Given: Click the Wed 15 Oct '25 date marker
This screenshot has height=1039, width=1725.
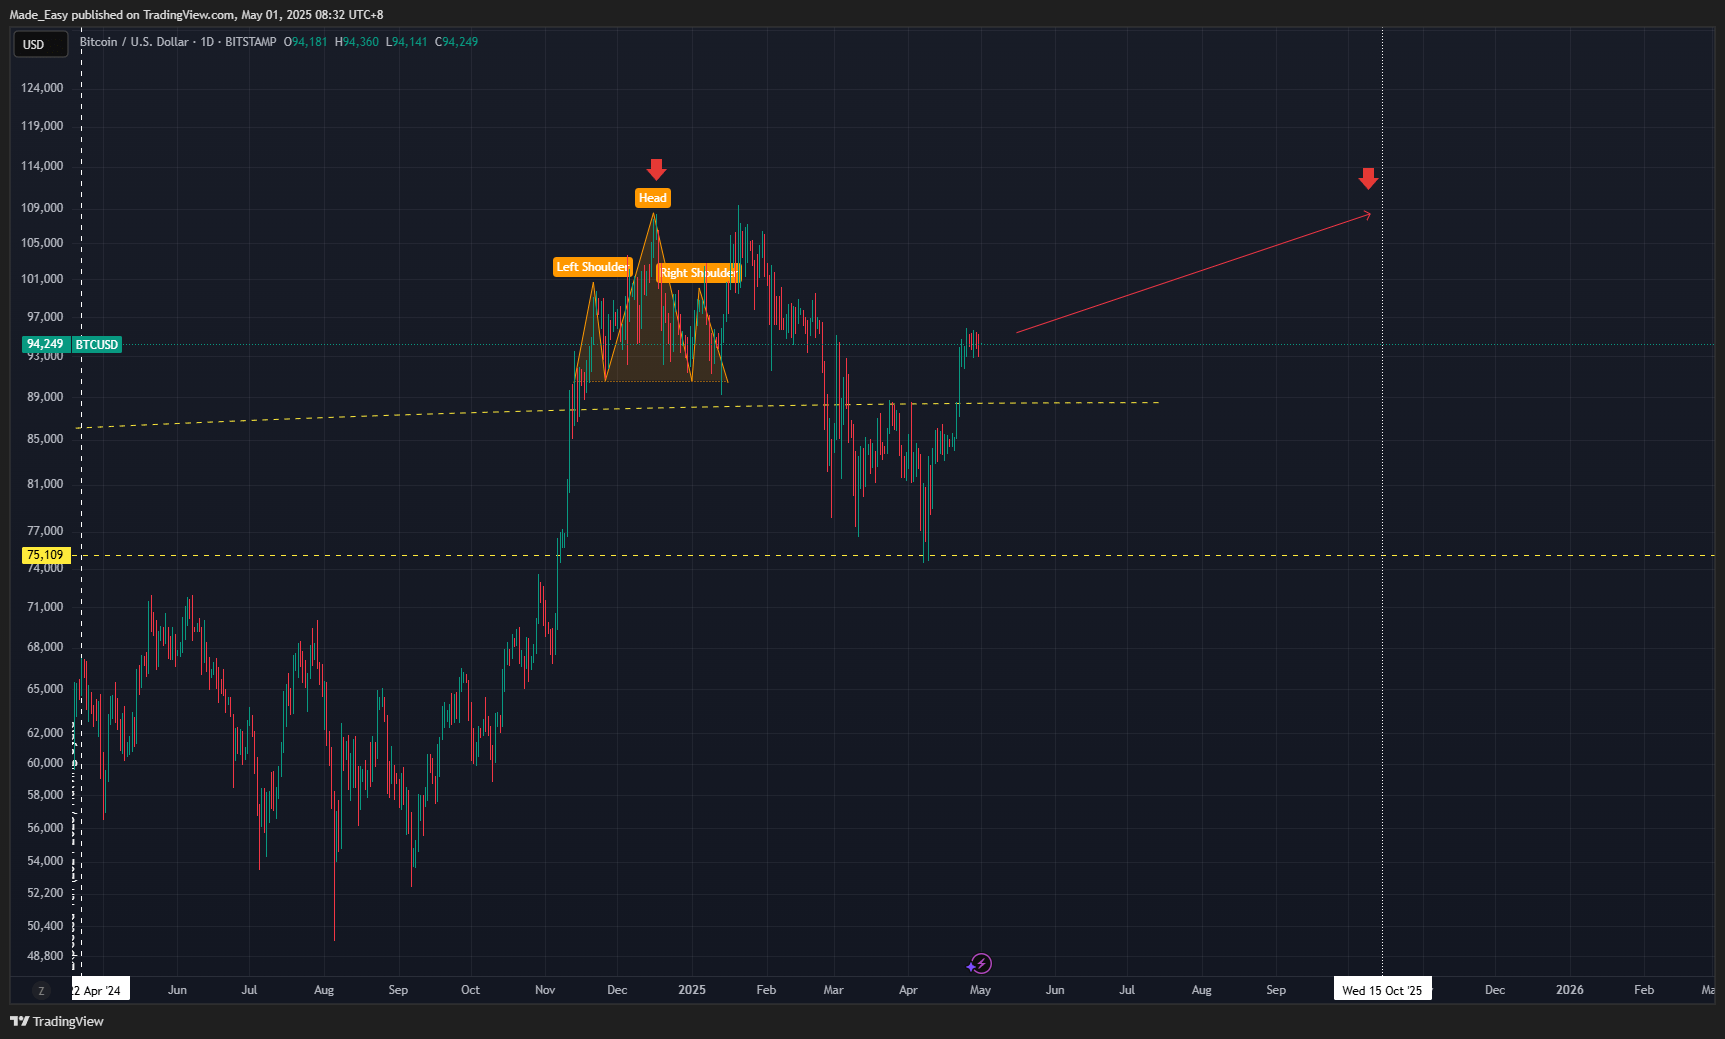Looking at the screenshot, I should tap(1383, 989).
